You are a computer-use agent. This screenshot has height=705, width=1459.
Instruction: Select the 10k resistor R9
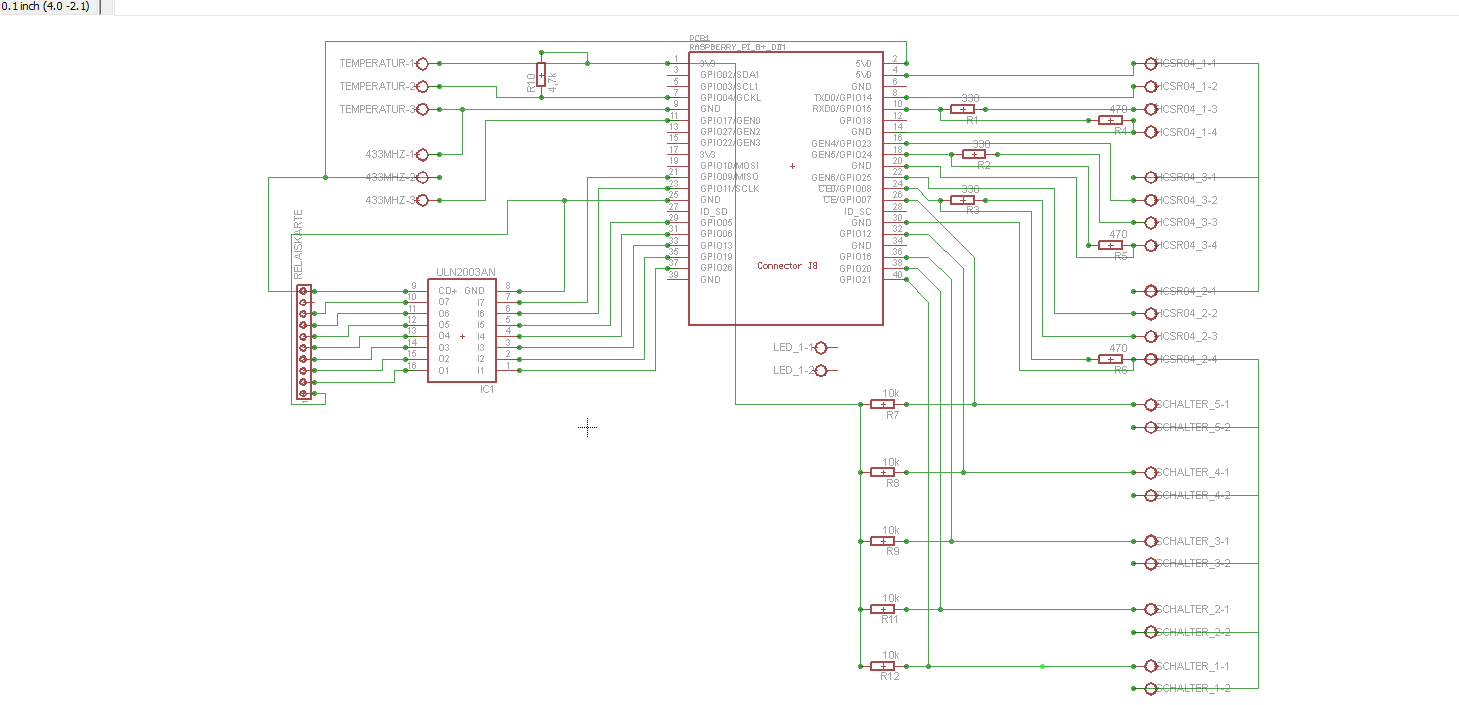tap(883, 541)
